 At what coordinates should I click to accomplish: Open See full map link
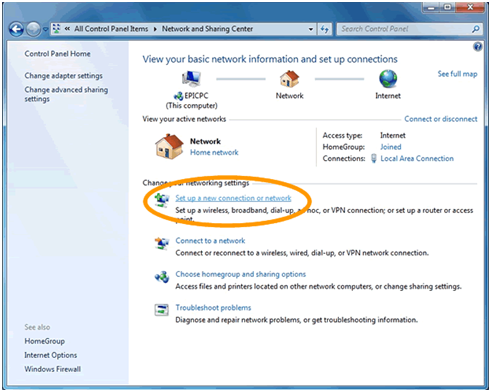(x=457, y=74)
